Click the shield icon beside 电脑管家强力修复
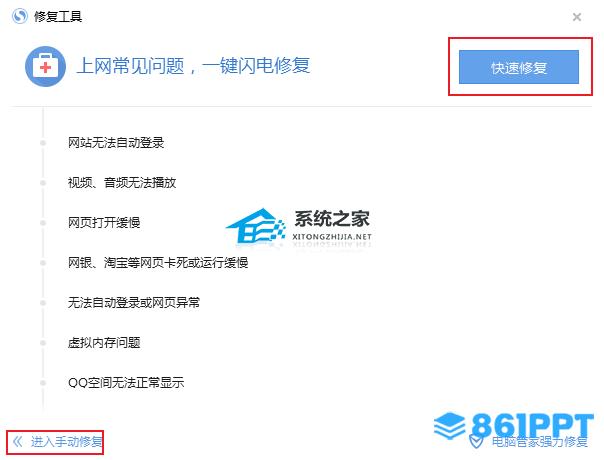 [476, 441]
